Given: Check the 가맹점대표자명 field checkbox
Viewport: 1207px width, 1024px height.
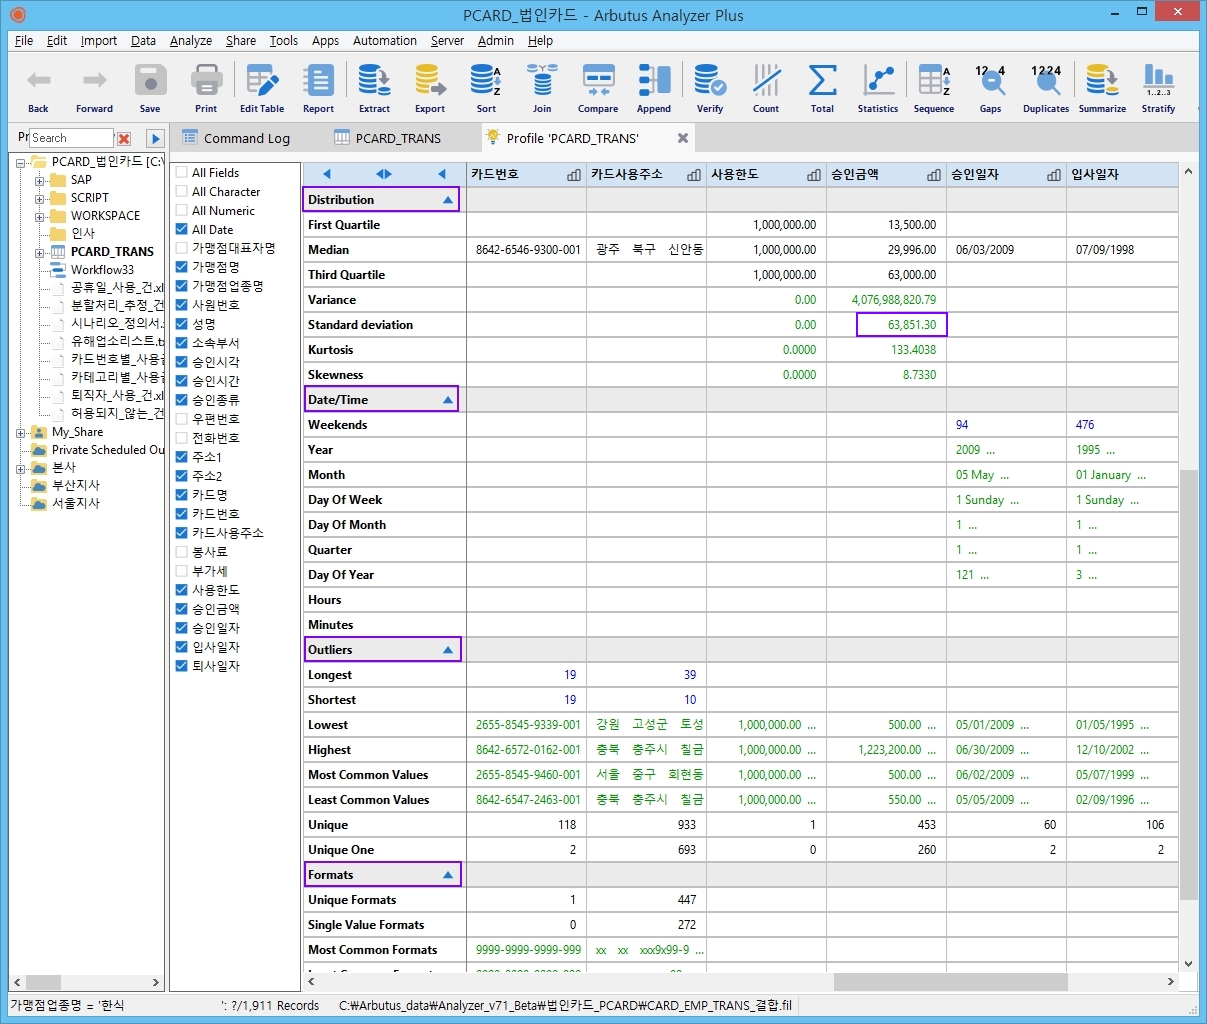Looking at the screenshot, I should click(182, 248).
